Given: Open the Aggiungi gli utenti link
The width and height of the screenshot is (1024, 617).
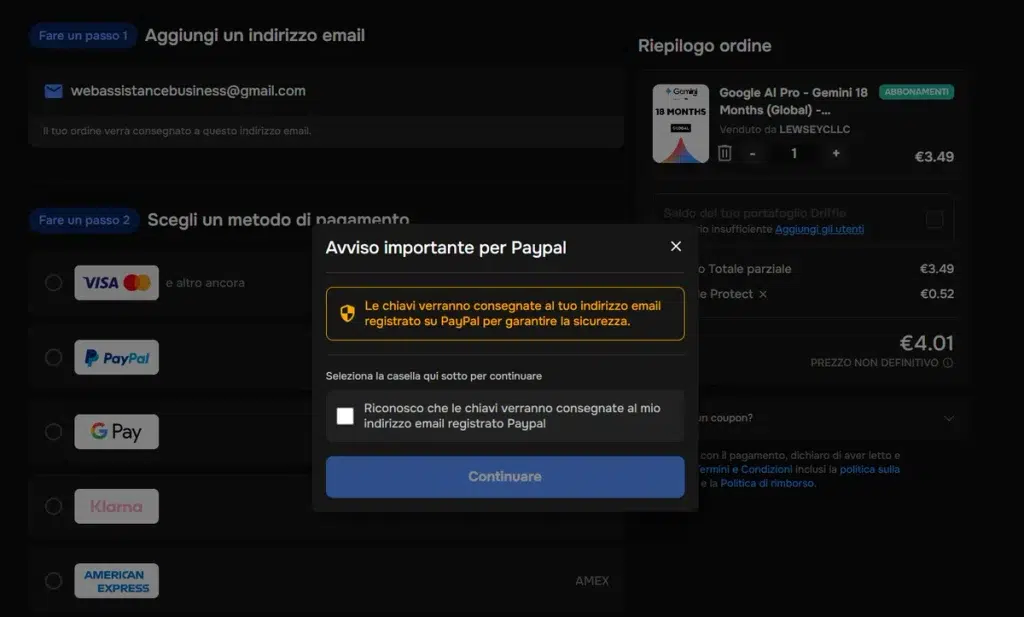Looking at the screenshot, I should click(820, 229).
